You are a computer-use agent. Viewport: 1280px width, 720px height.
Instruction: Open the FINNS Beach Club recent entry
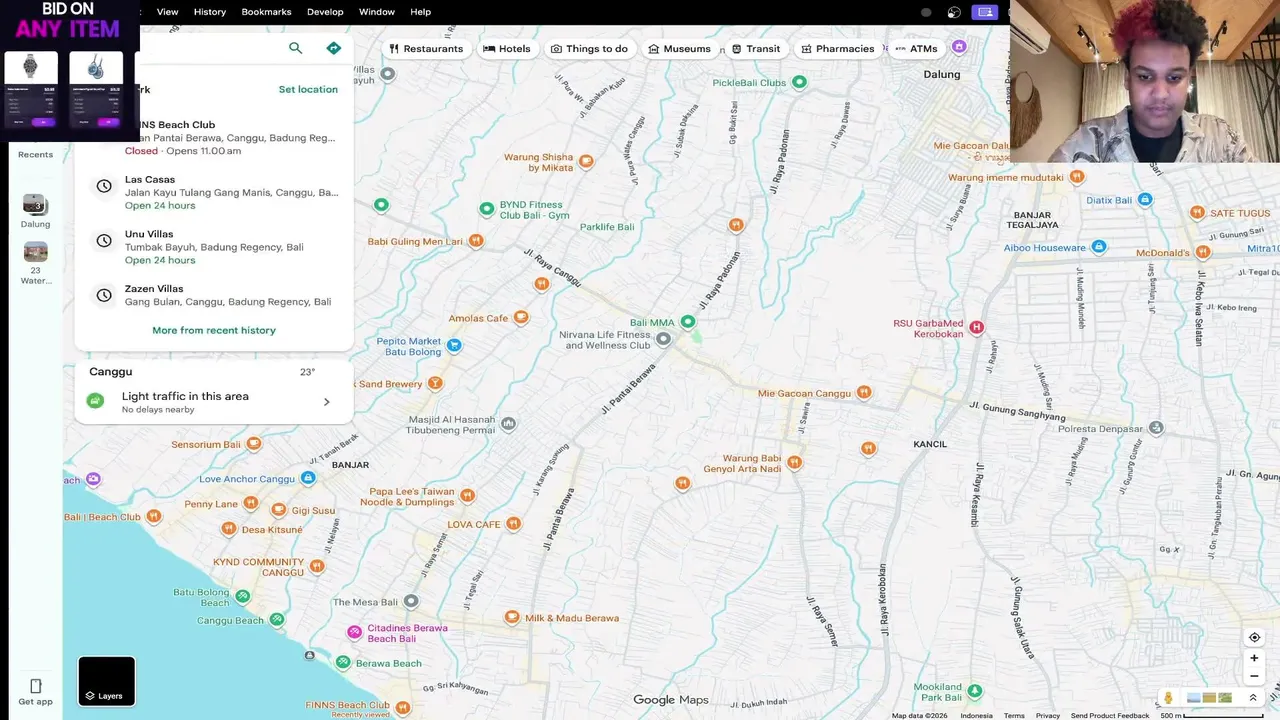[x=214, y=138]
